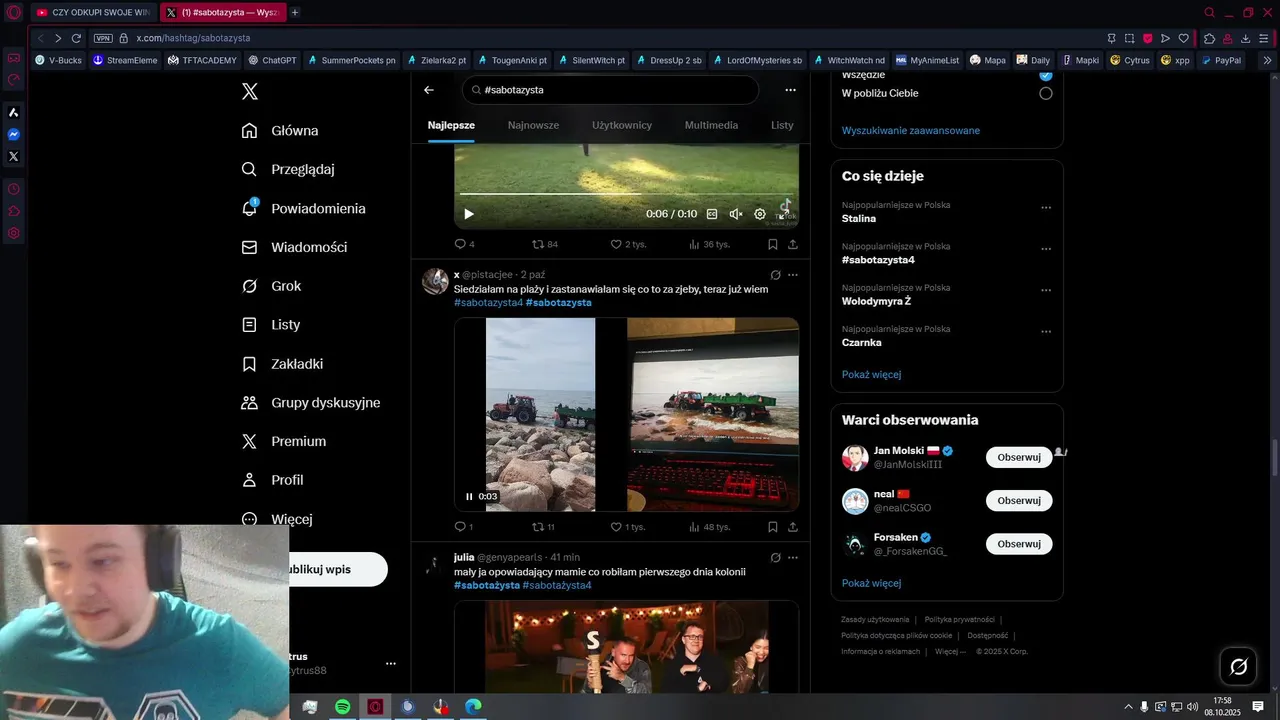This screenshot has width=1280, height=720.
Task: Mute the top video sound
Action: click(736, 214)
